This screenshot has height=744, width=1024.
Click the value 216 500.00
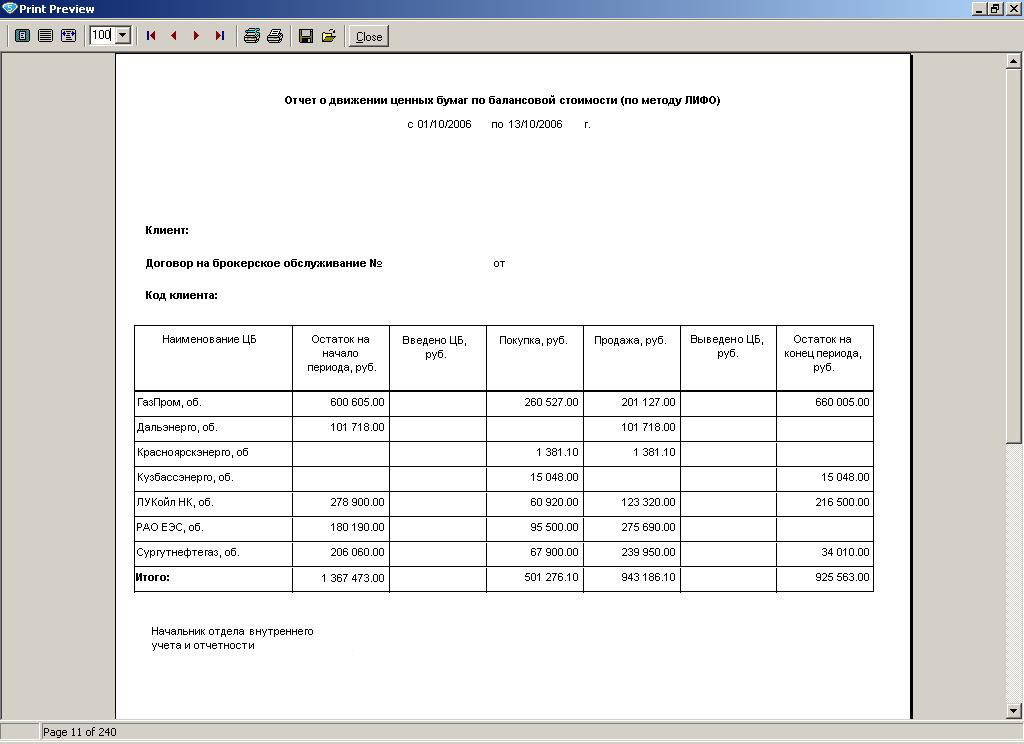point(842,502)
